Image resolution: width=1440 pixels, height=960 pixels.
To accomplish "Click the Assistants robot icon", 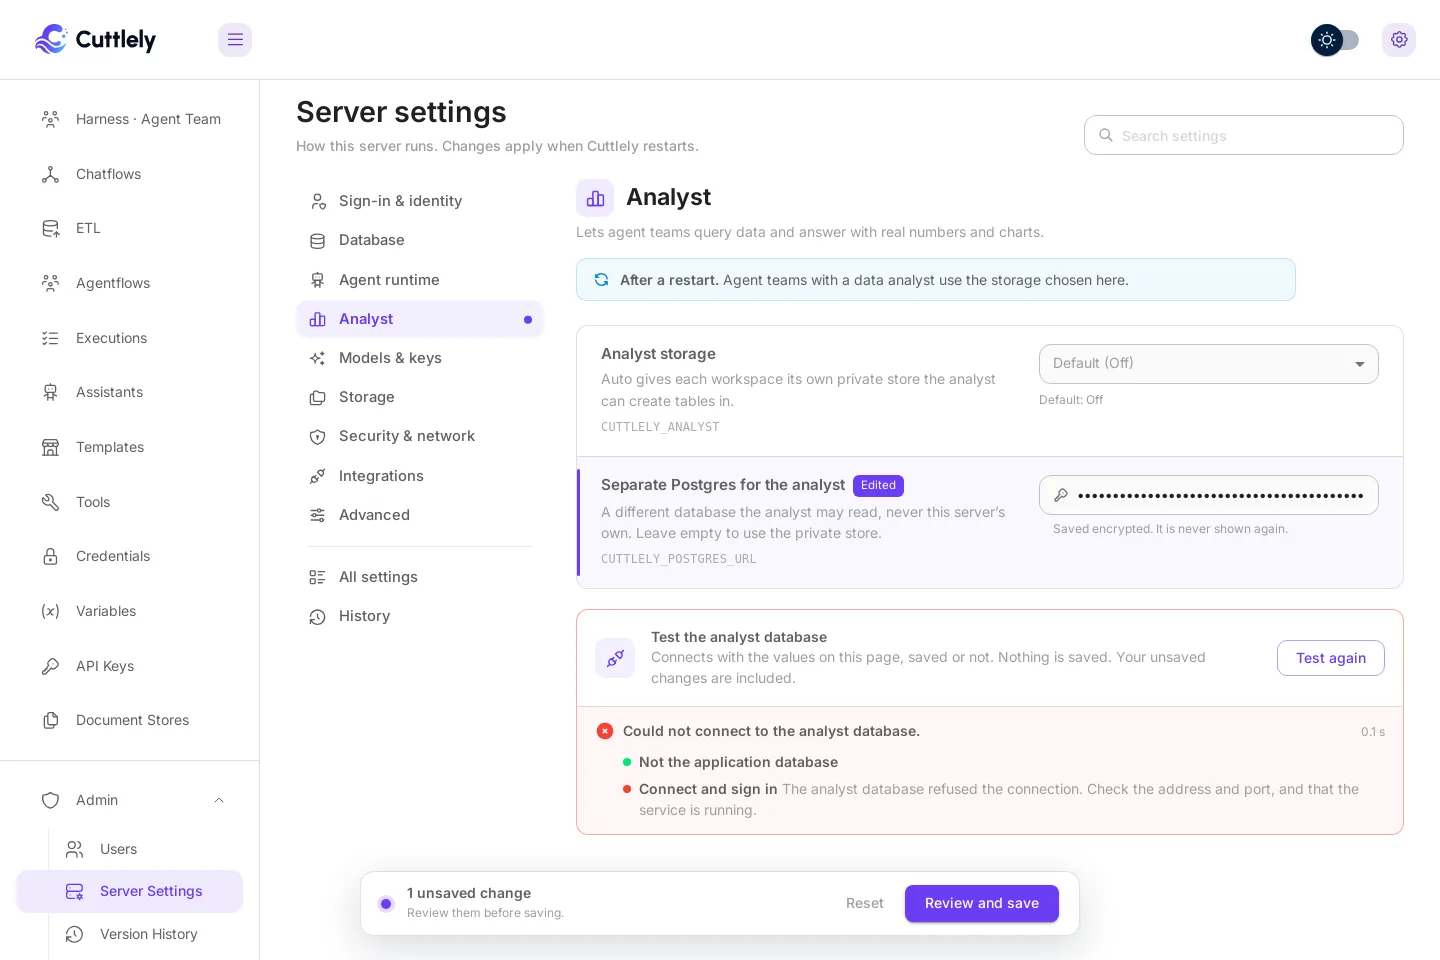I will point(50,392).
